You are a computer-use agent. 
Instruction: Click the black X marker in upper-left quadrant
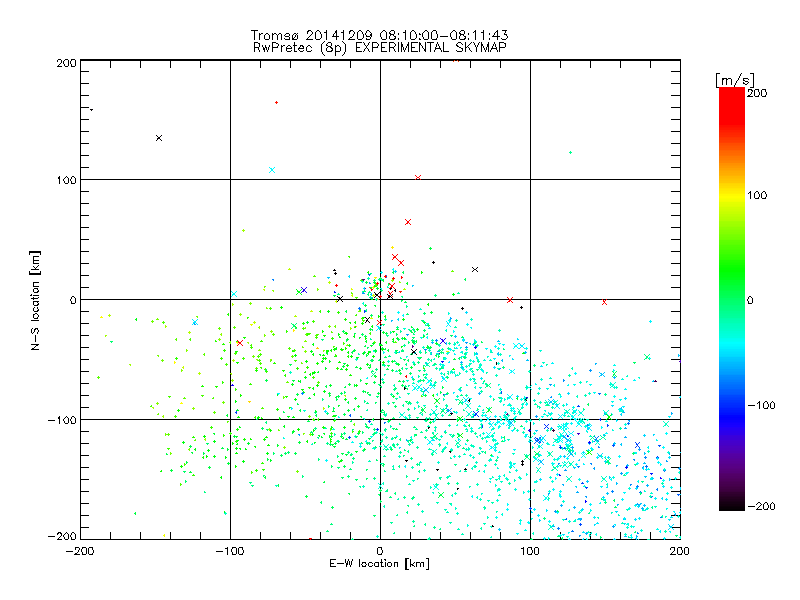click(x=159, y=138)
